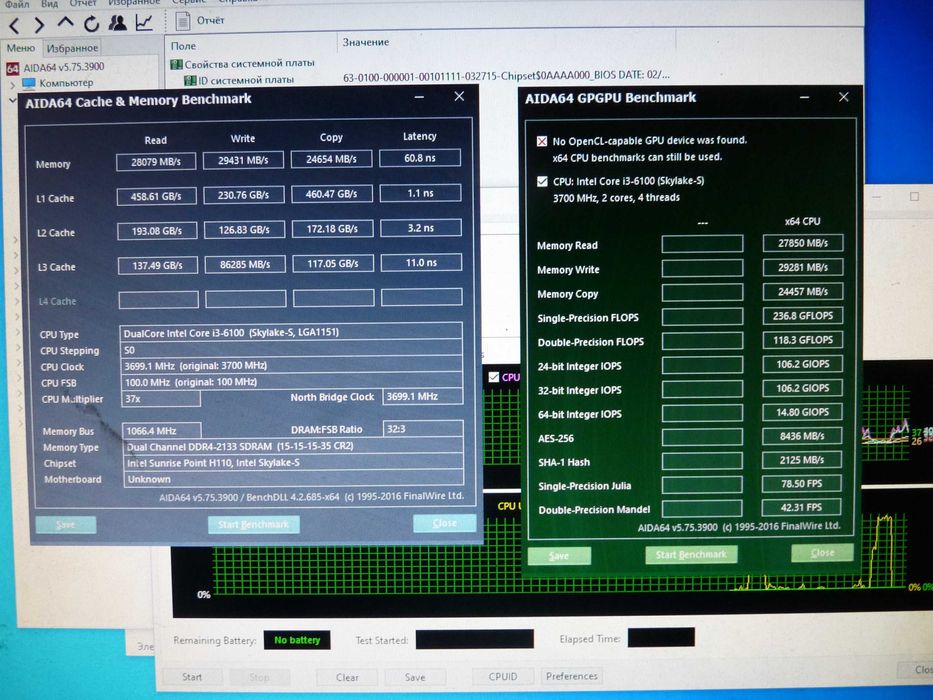Go back with the left arrow toolbar icon
The image size is (933, 700).
click(15, 25)
